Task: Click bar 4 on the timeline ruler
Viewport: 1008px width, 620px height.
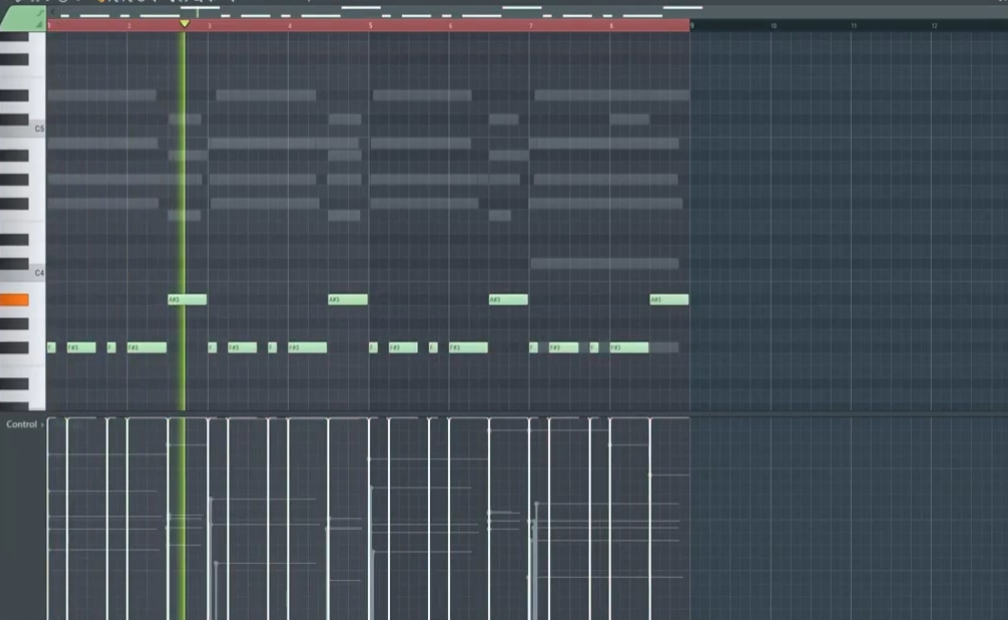Action: 290,26
